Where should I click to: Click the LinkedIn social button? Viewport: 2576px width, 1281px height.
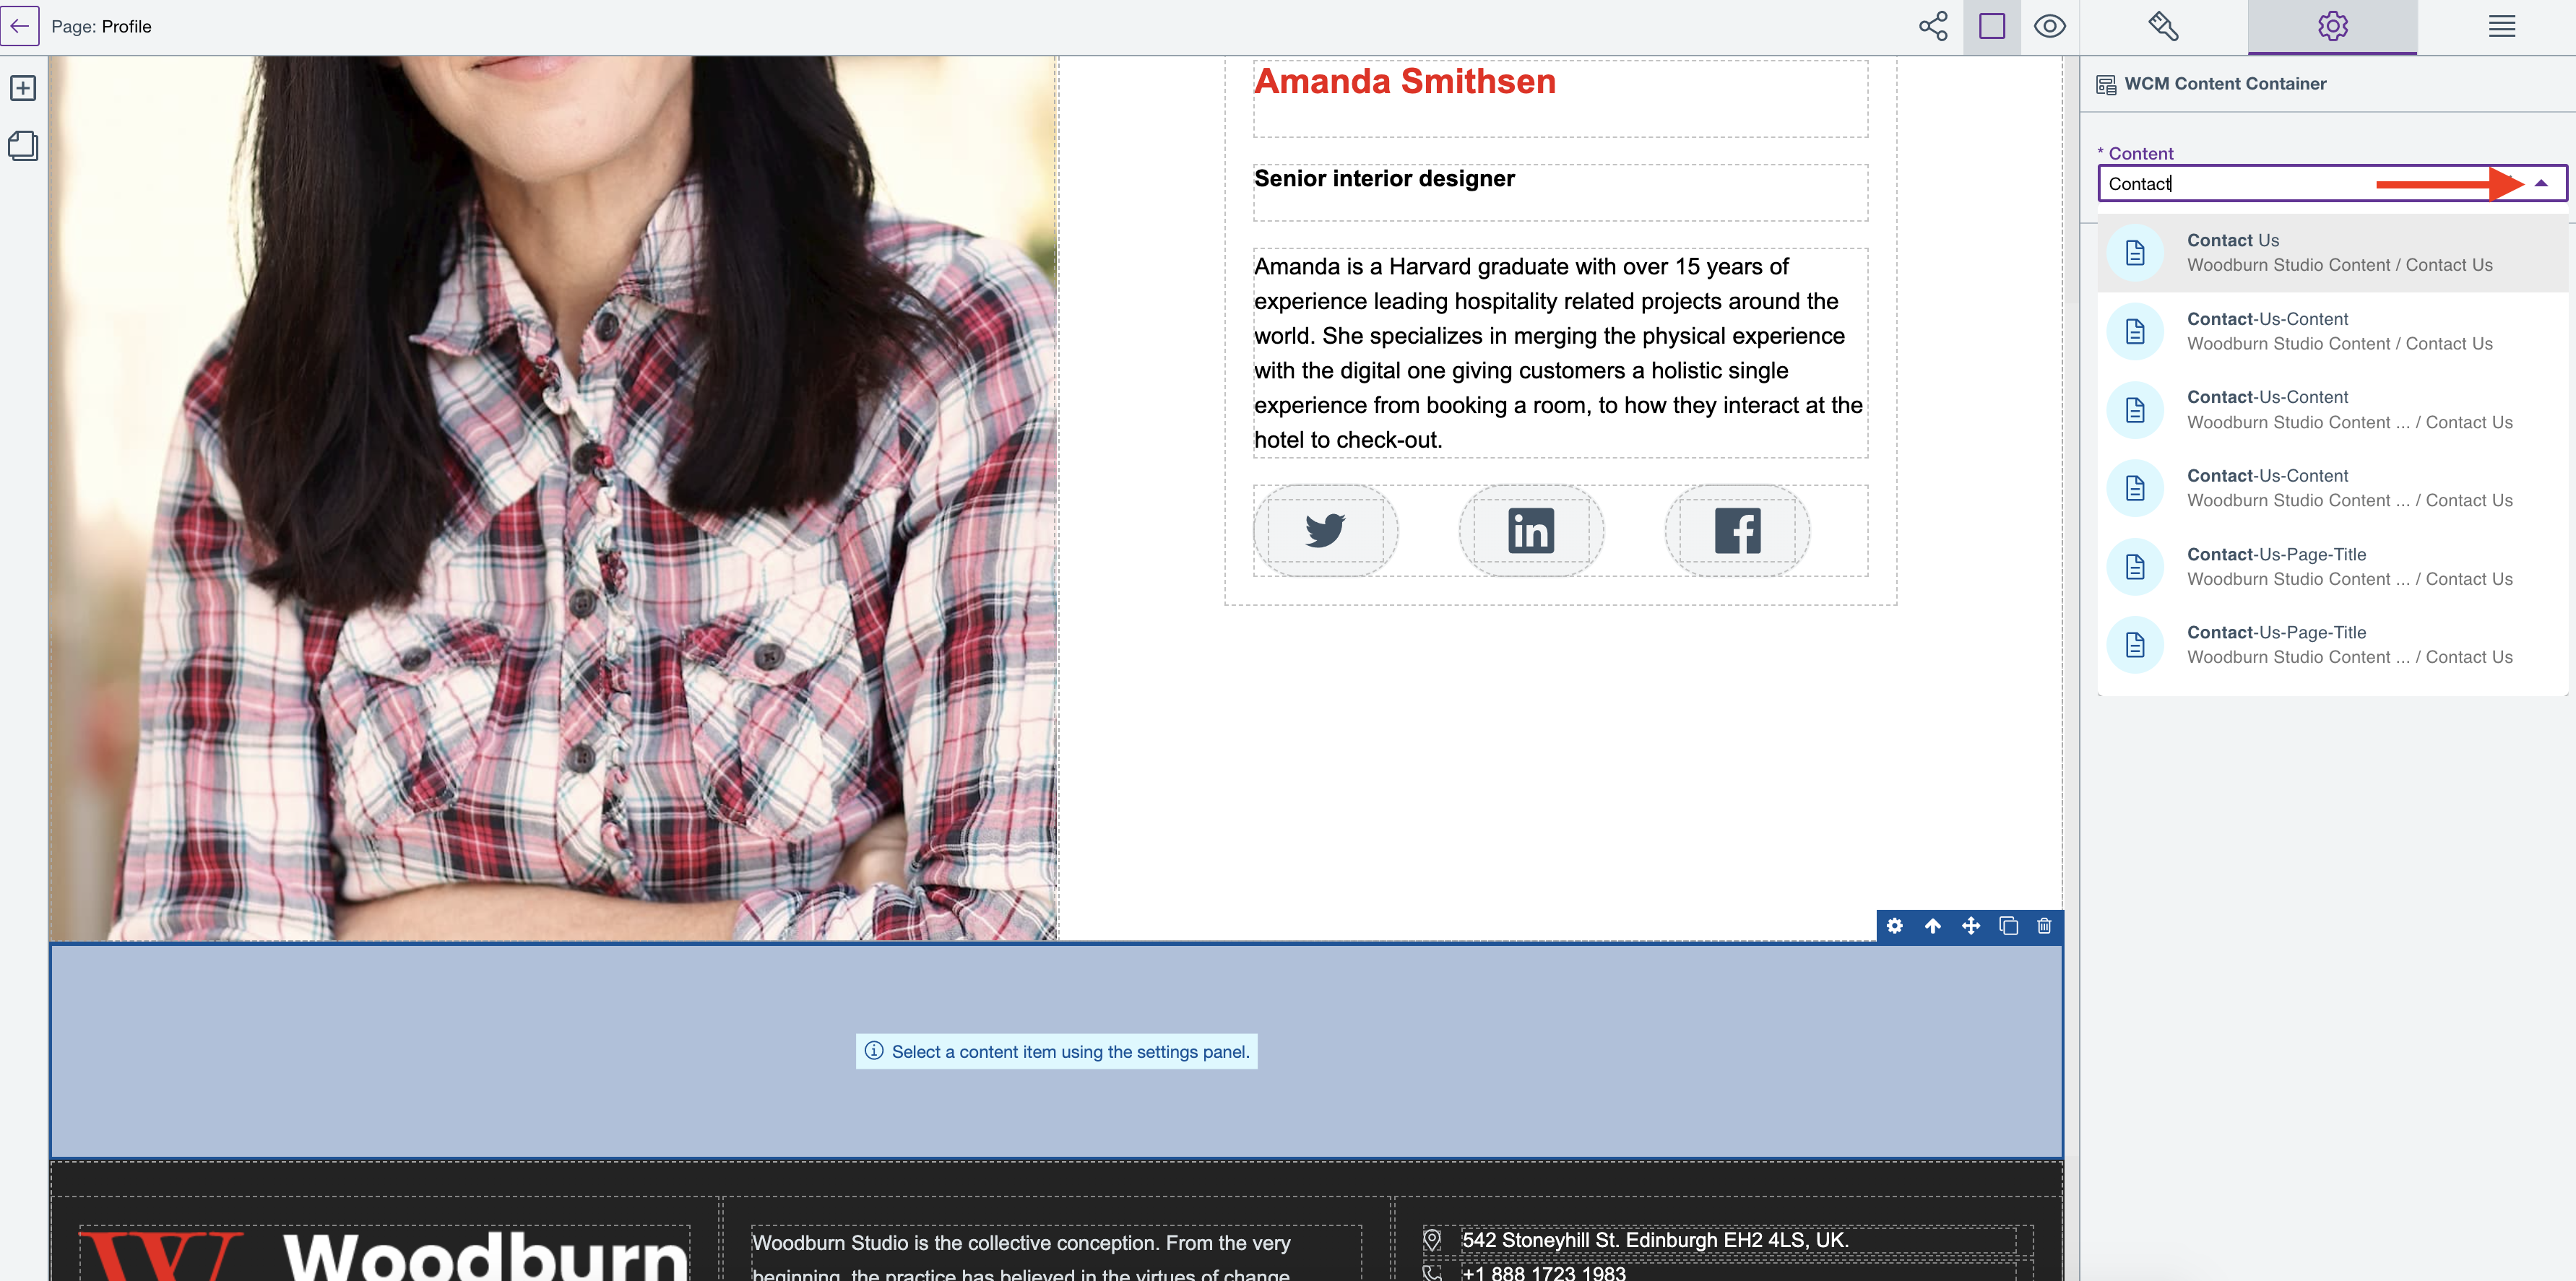click(x=1530, y=531)
